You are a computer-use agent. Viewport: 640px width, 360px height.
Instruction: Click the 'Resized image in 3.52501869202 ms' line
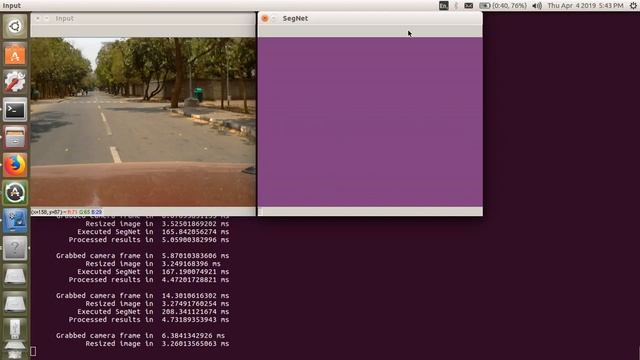(x=157, y=224)
